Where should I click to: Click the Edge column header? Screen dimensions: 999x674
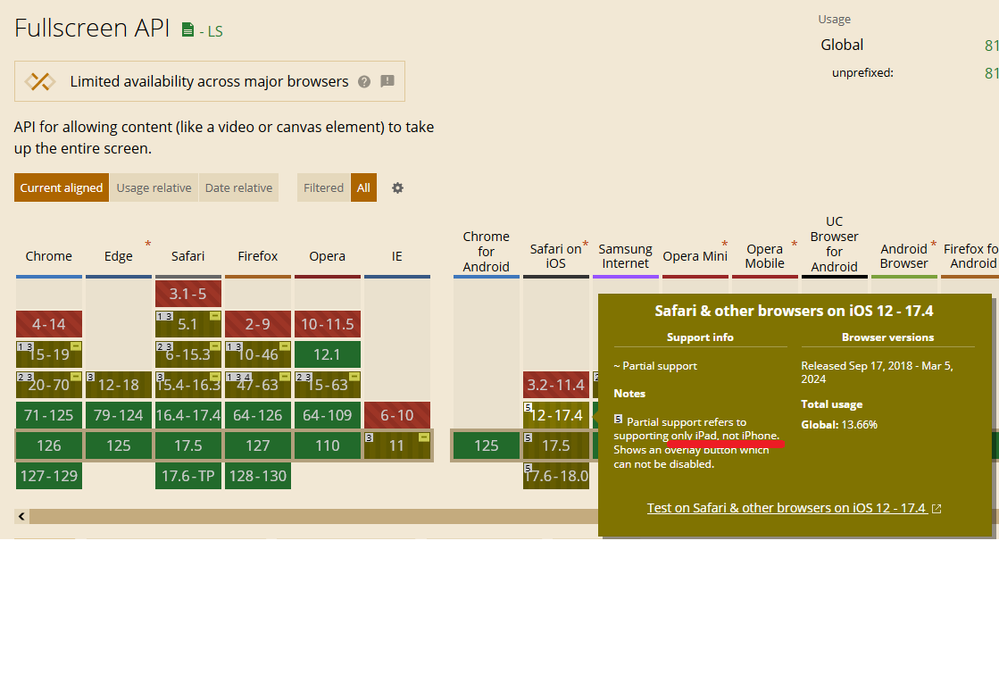[119, 256]
